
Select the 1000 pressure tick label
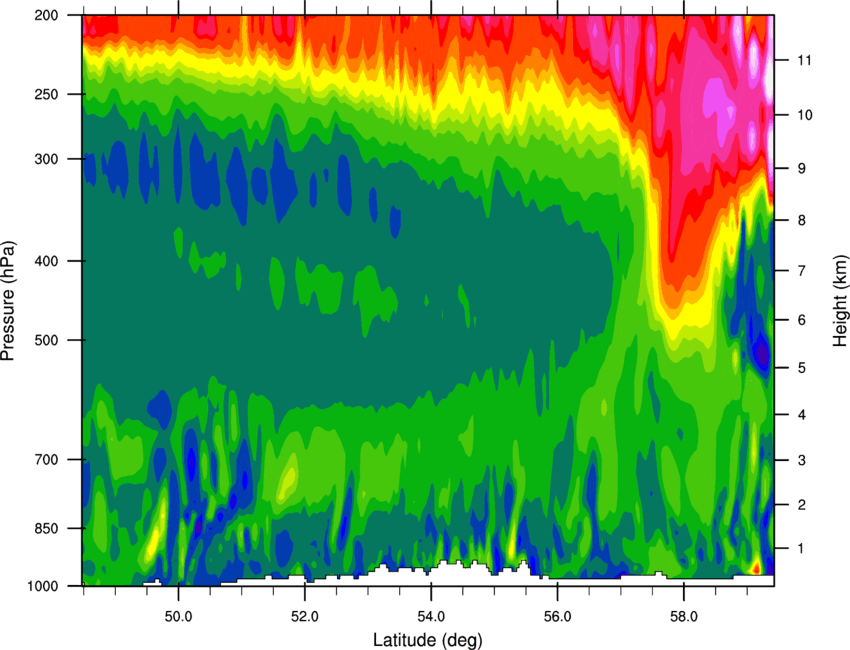[x=43, y=586]
